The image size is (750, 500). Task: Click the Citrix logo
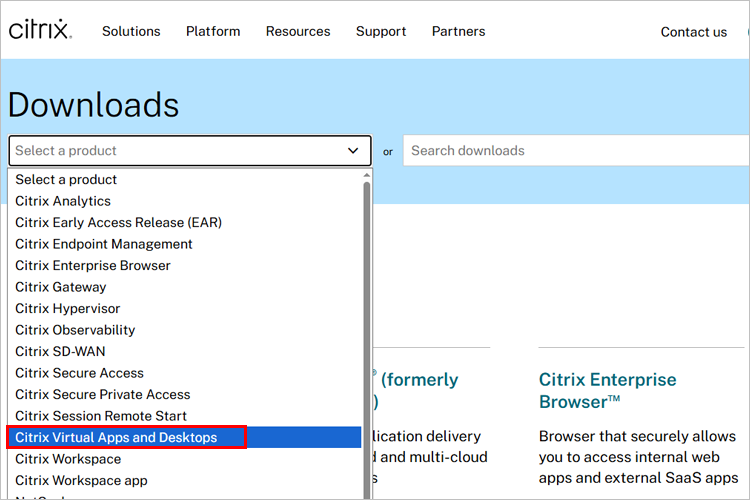tap(40, 30)
